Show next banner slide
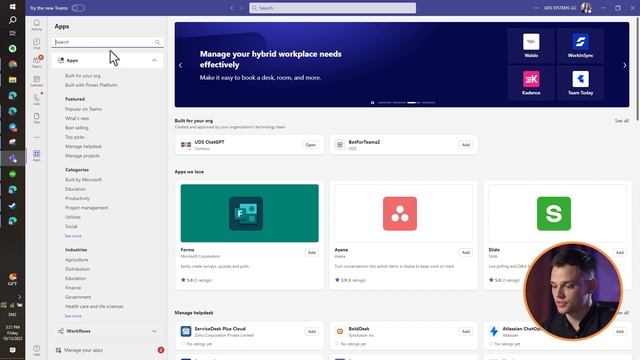The height and width of the screenshot is (360, 640). (x=624, y=65)
